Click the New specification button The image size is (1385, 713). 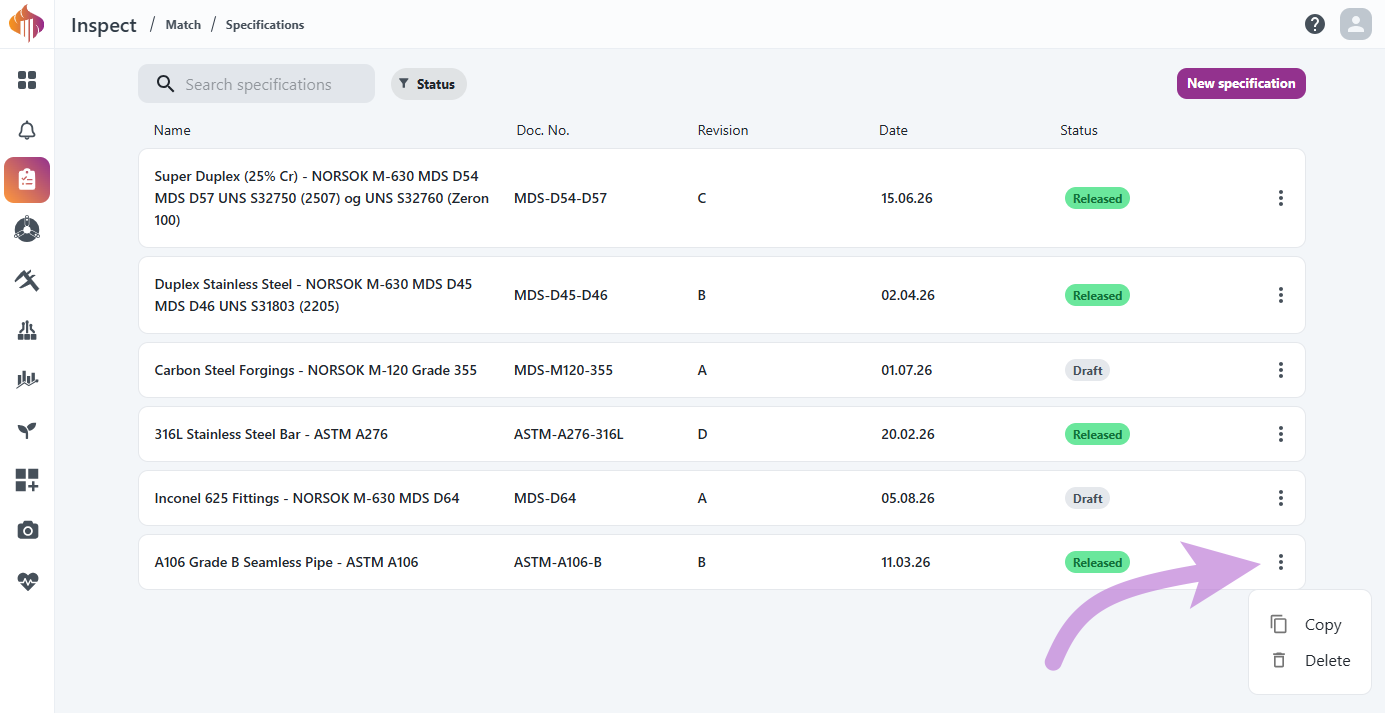point(1241,83)
